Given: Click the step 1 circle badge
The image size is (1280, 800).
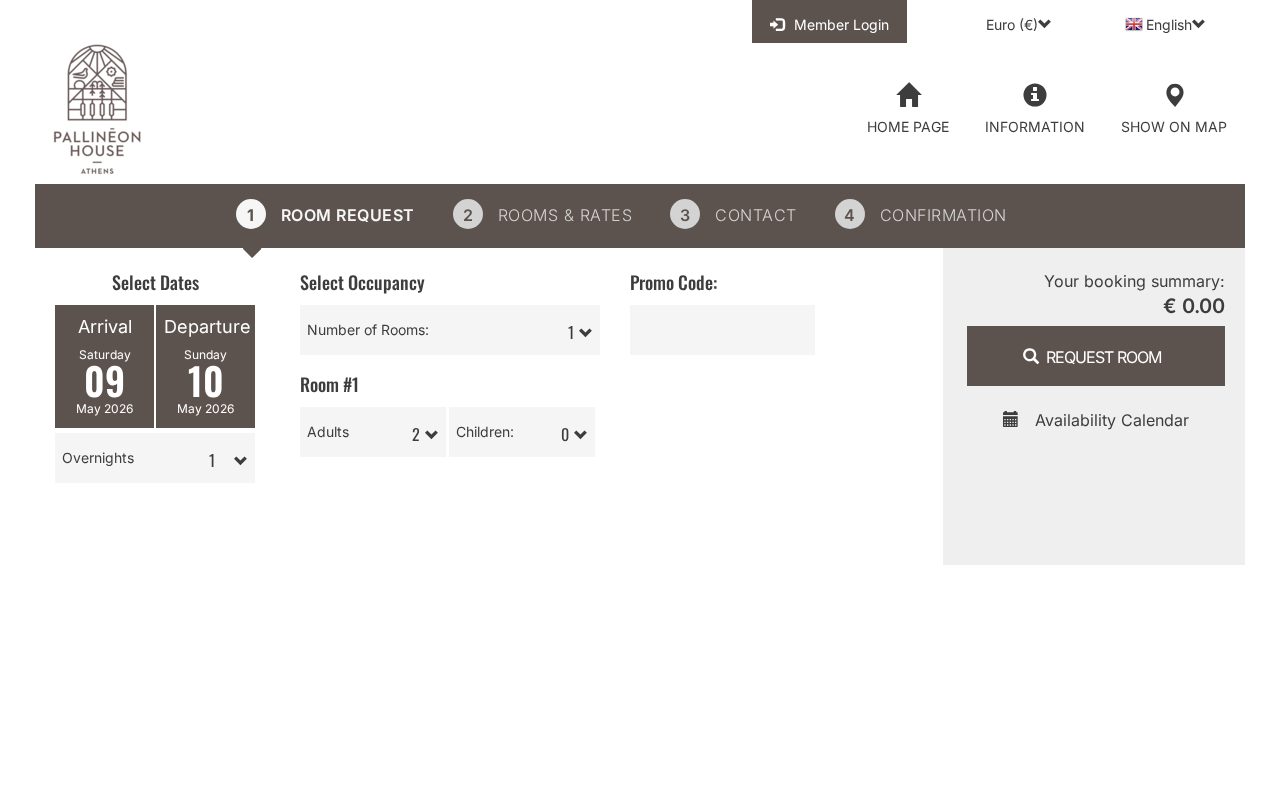Looking at the screenshot, I should pos(251,214).
